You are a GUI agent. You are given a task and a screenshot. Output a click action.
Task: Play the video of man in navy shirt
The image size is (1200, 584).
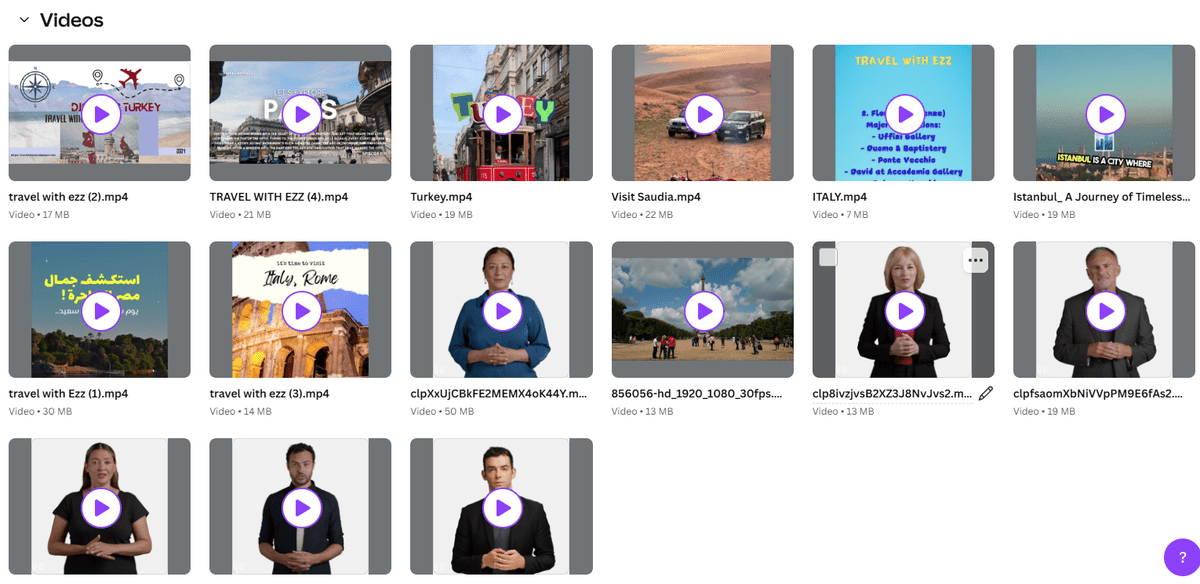[x=301, y=508]
